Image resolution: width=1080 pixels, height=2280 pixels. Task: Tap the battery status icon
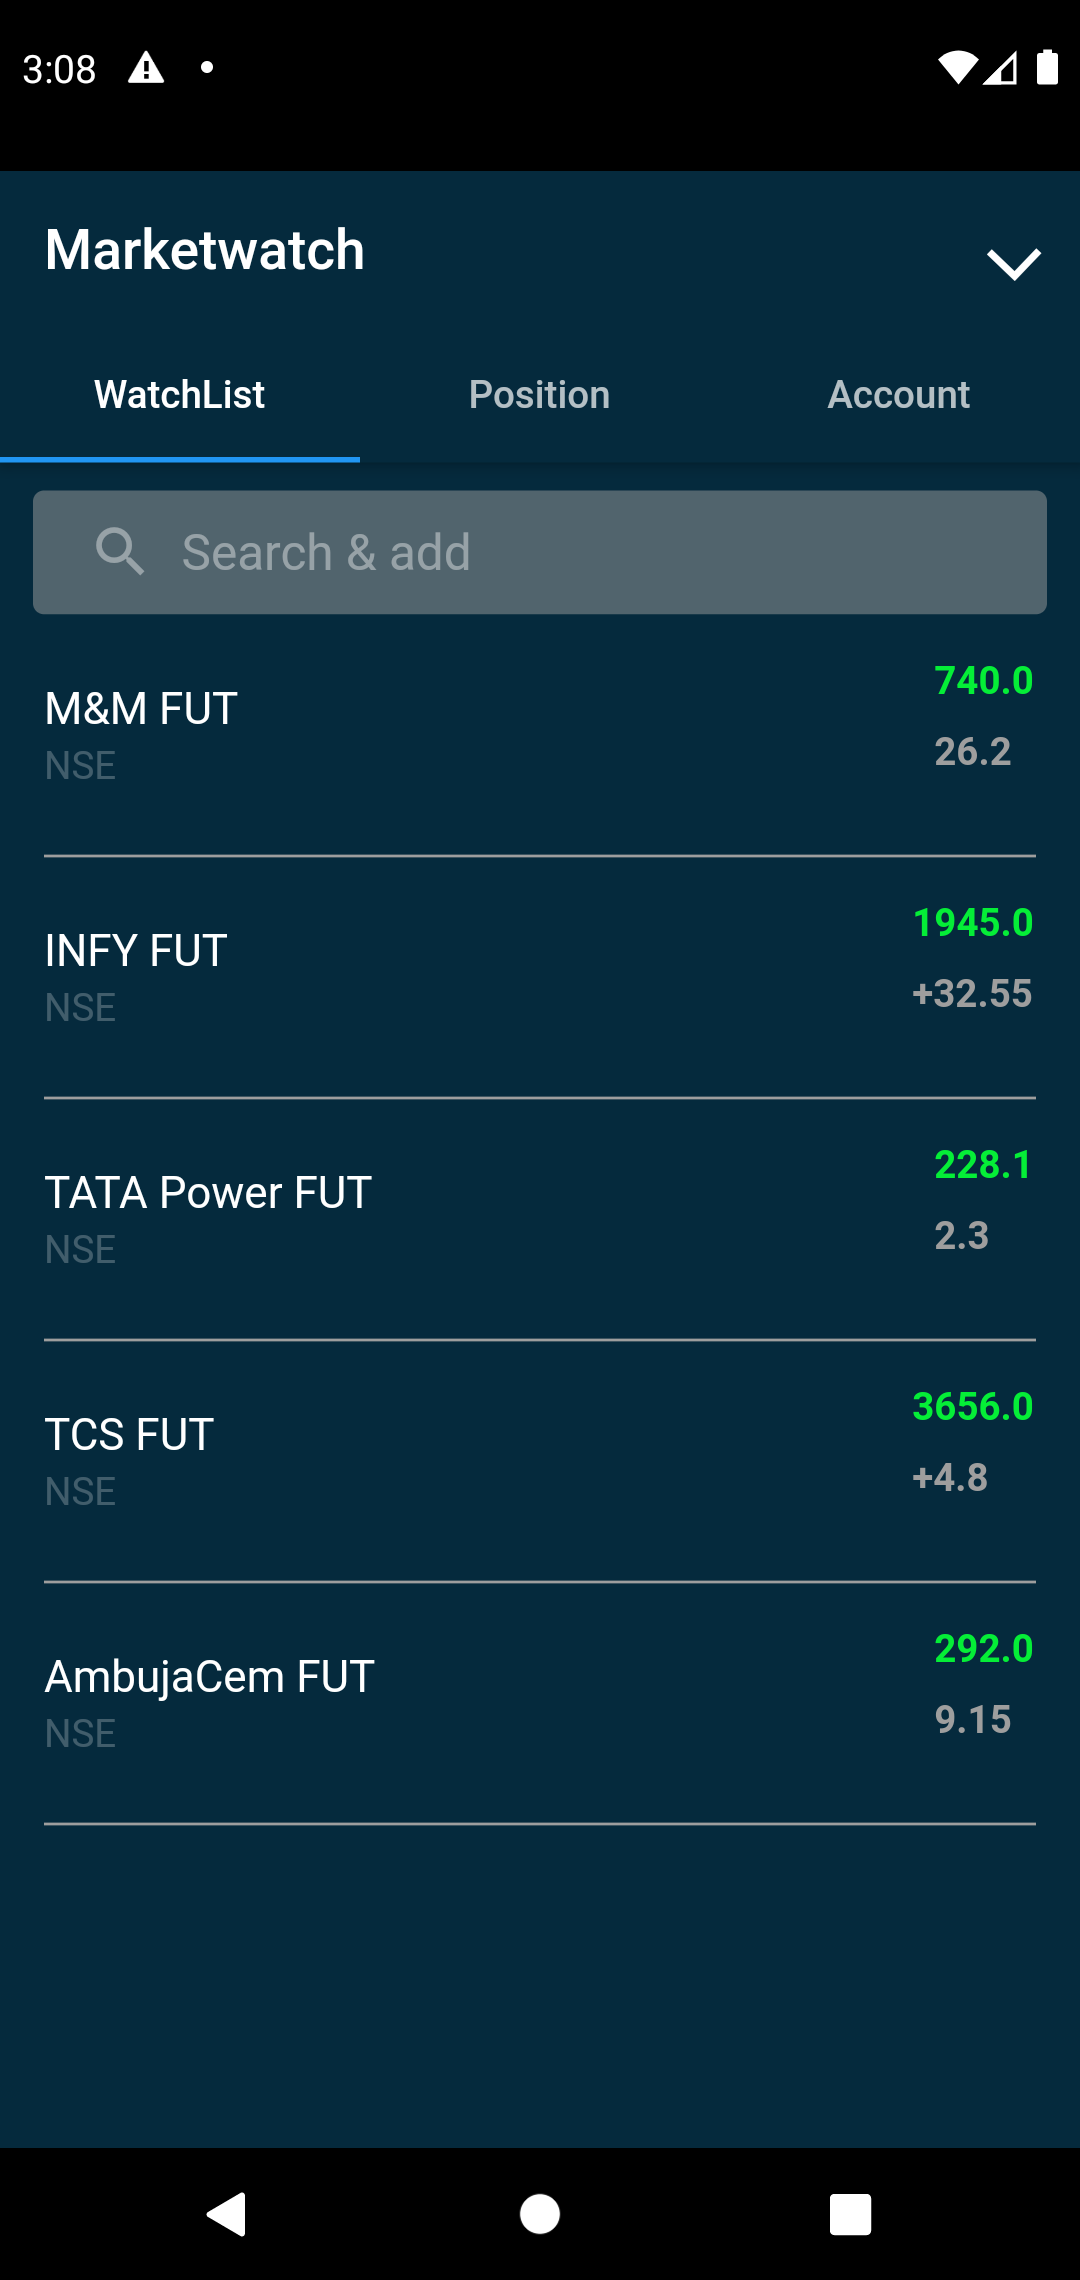pos(1047,67)
